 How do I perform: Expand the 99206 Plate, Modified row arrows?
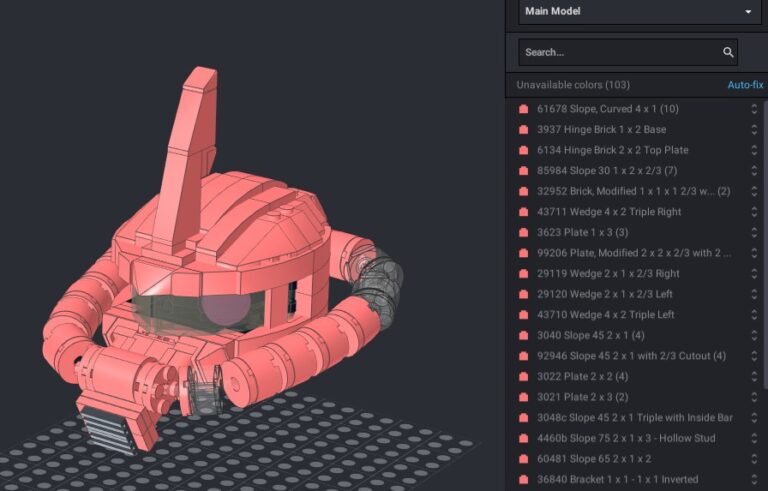pos(754,253)
